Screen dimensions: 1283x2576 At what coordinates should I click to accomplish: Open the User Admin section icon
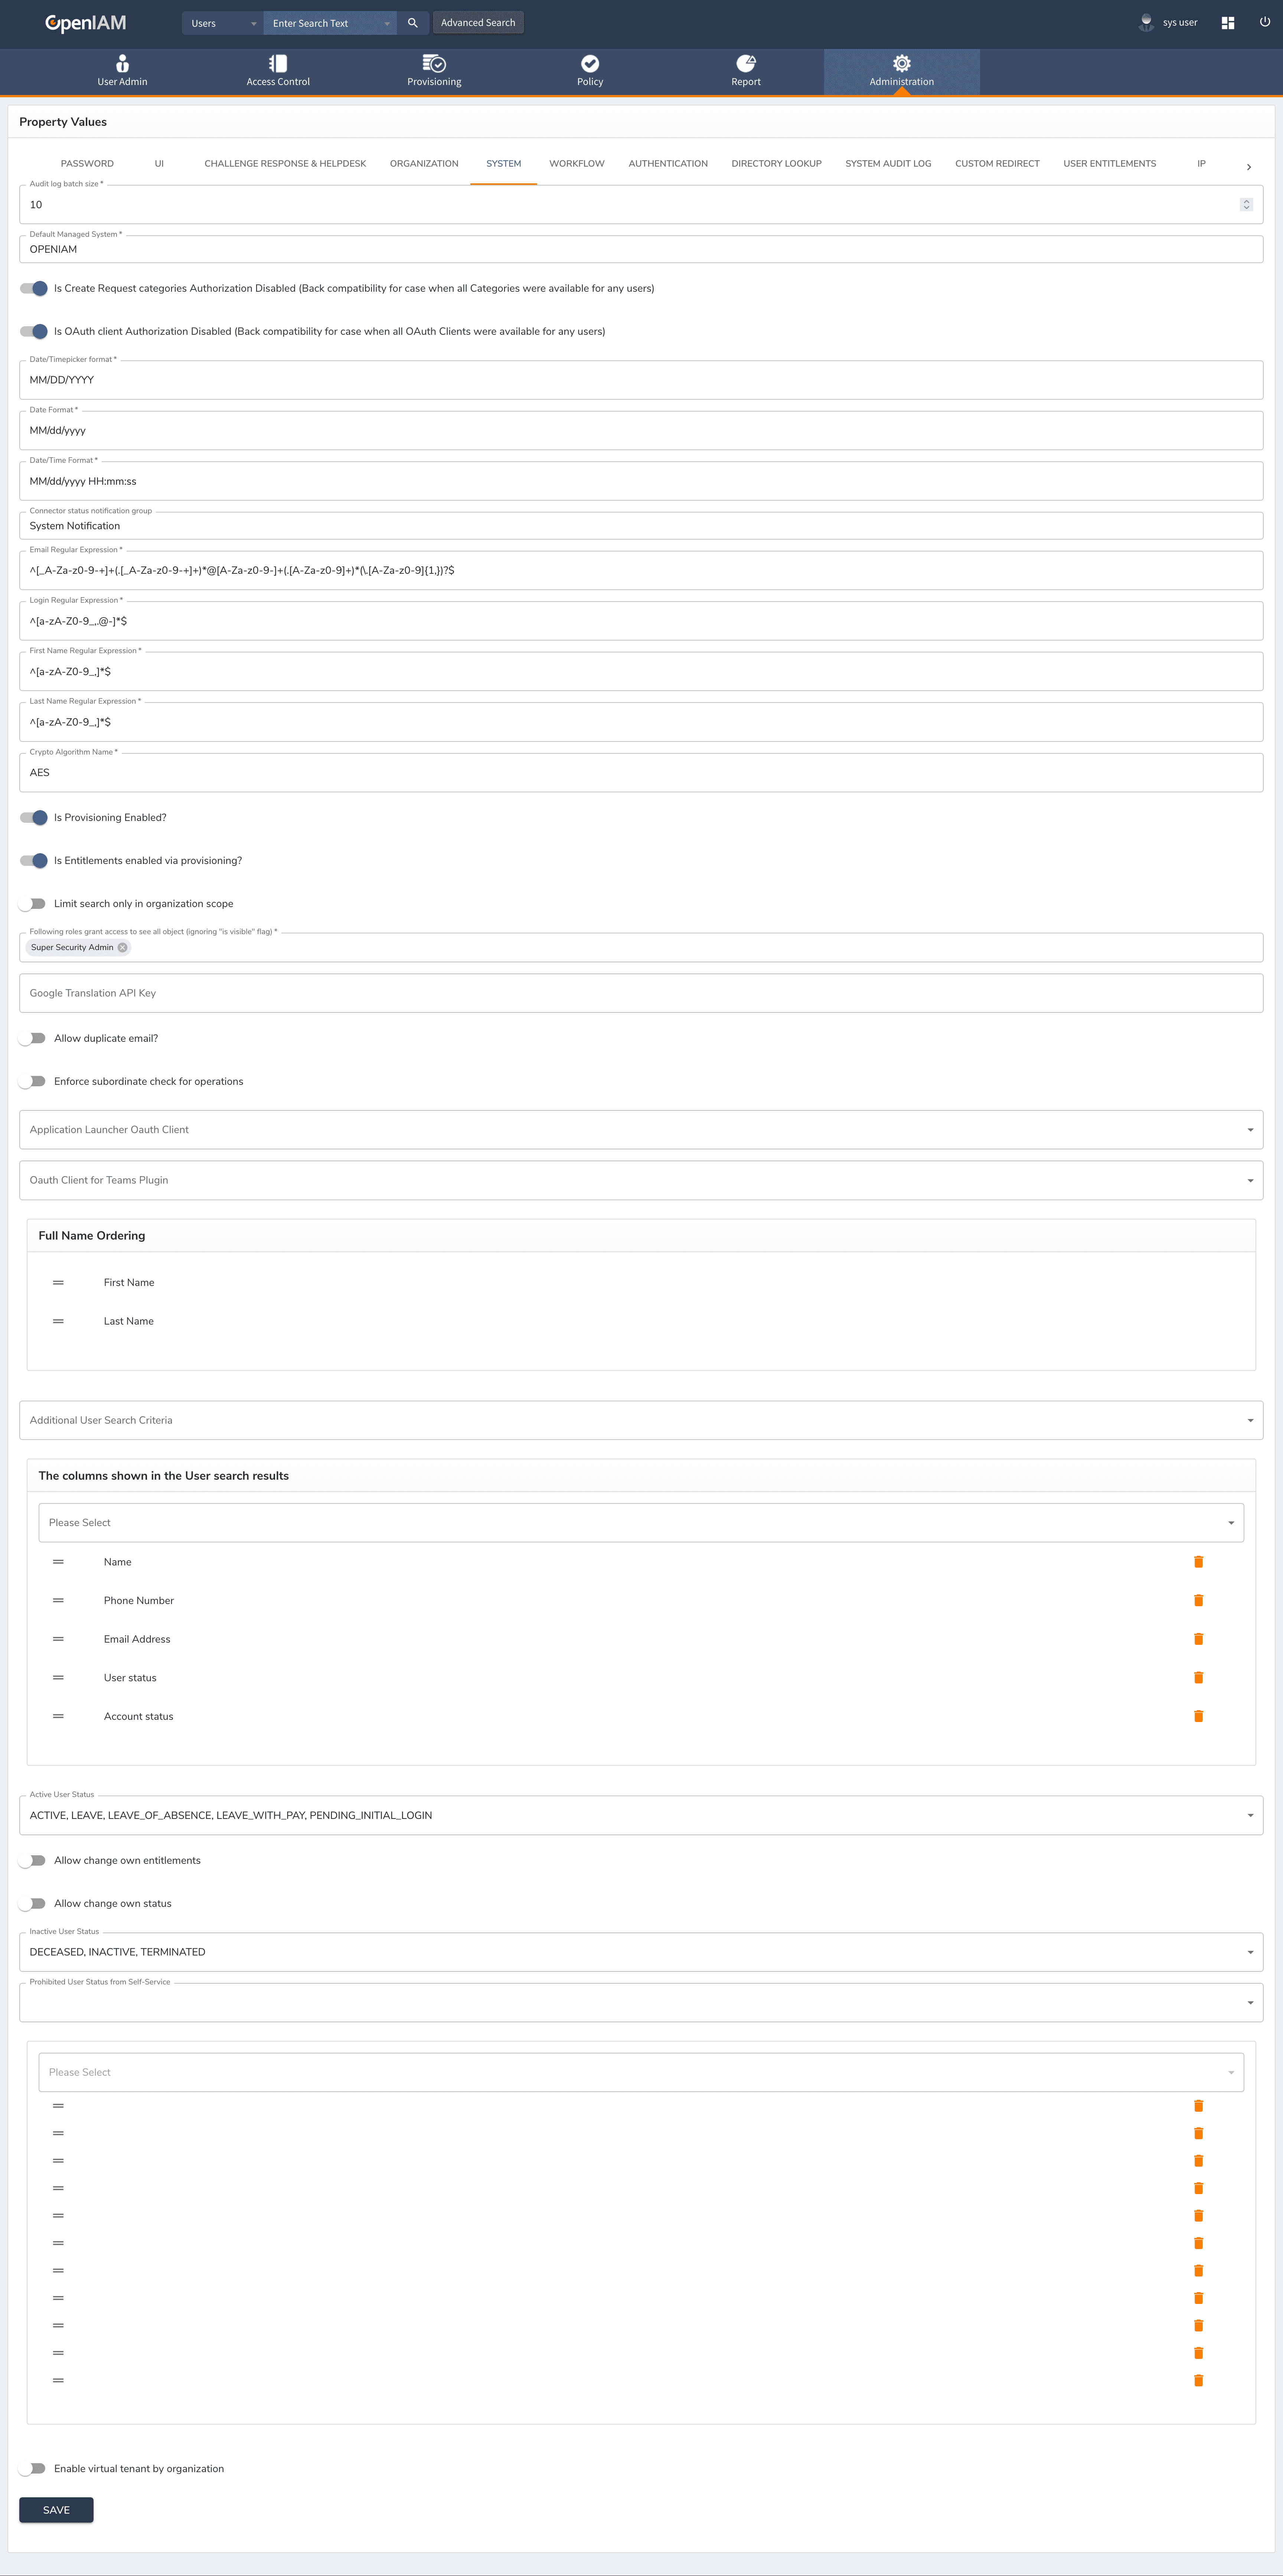[x=122, y=64]
